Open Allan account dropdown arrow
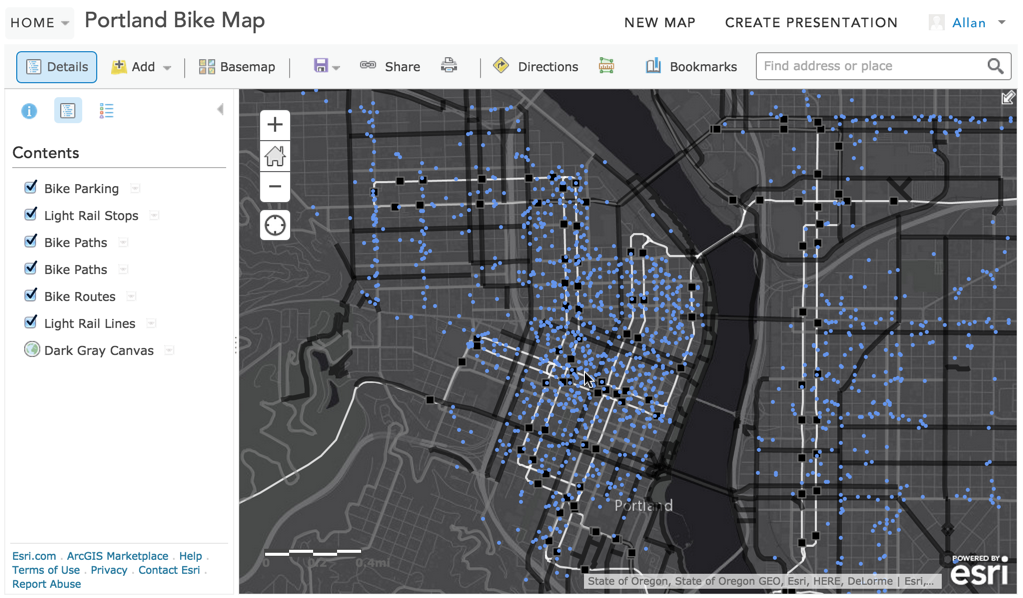This screenshot has width=1023, height=598. [1001, 23]
